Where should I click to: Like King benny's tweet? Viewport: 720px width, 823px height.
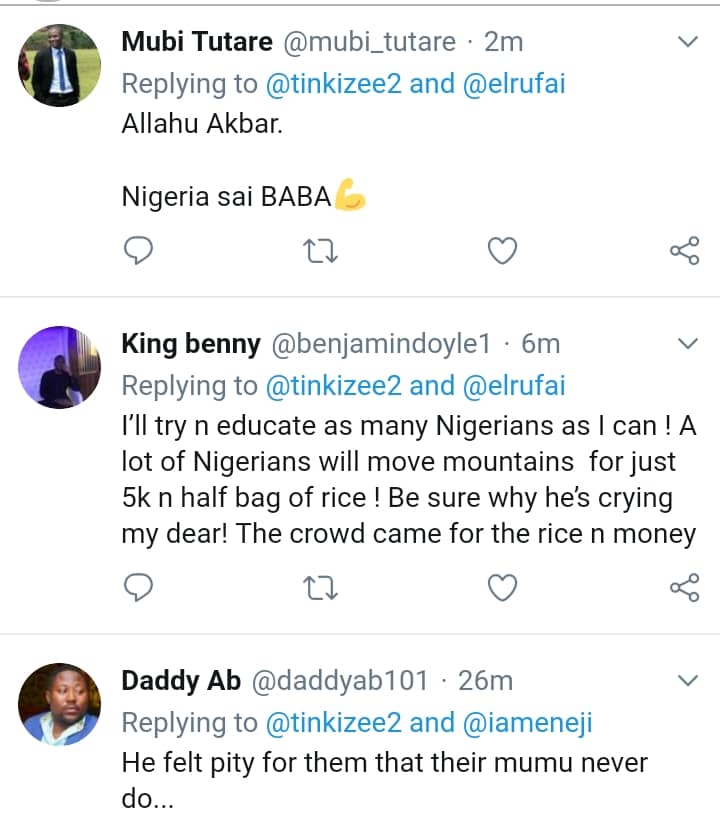click(502, 587)
